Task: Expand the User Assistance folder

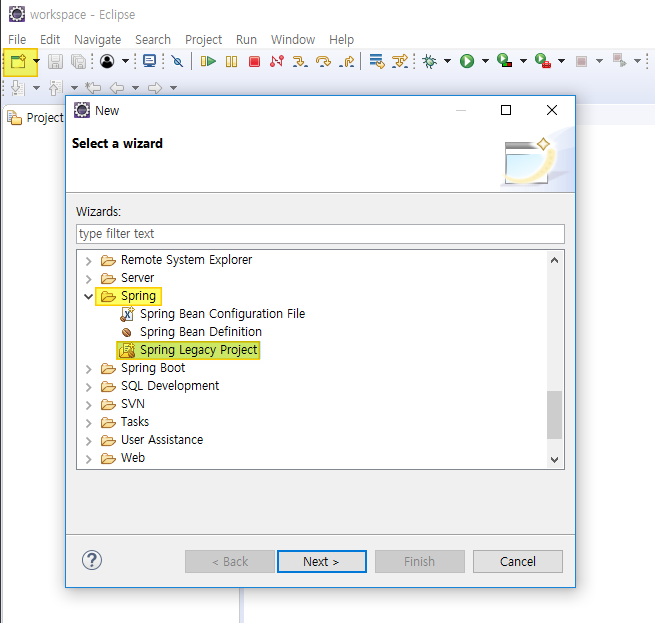Action: pyautogui.click(x=88, y=441)
